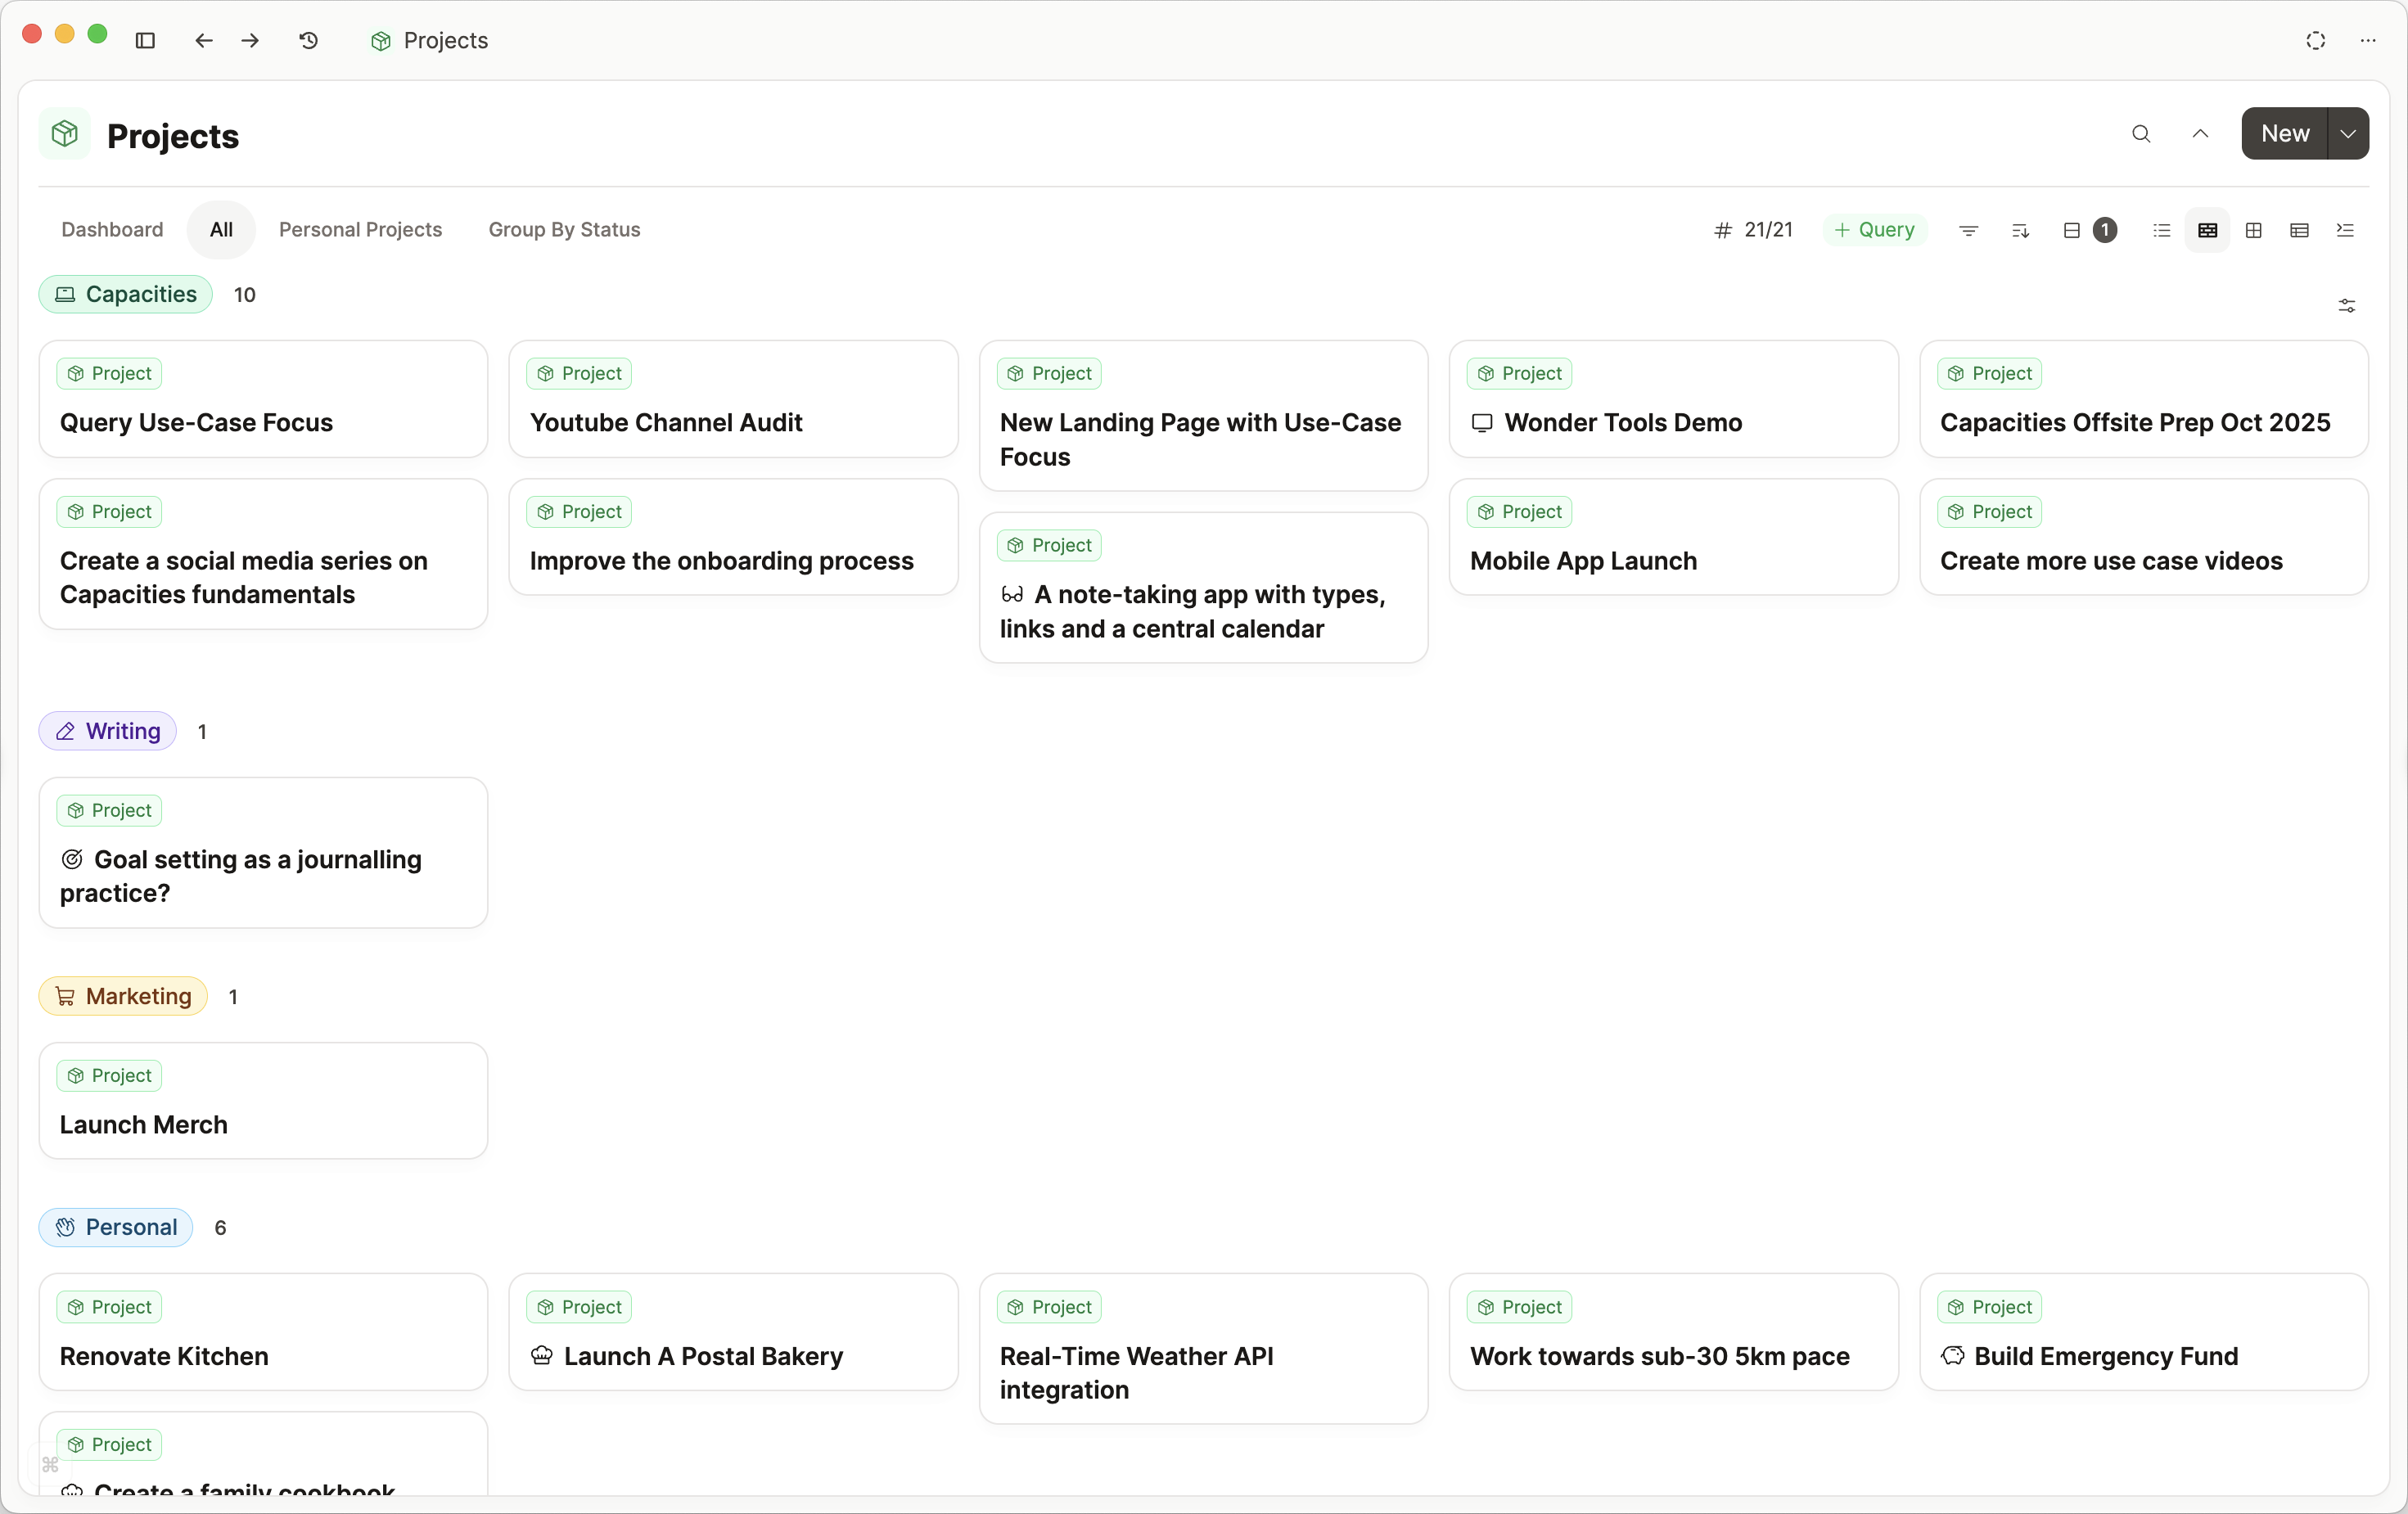2408x1514 pixels.
Task: Switch to bulleted list view
Action: coord(2161,230)
